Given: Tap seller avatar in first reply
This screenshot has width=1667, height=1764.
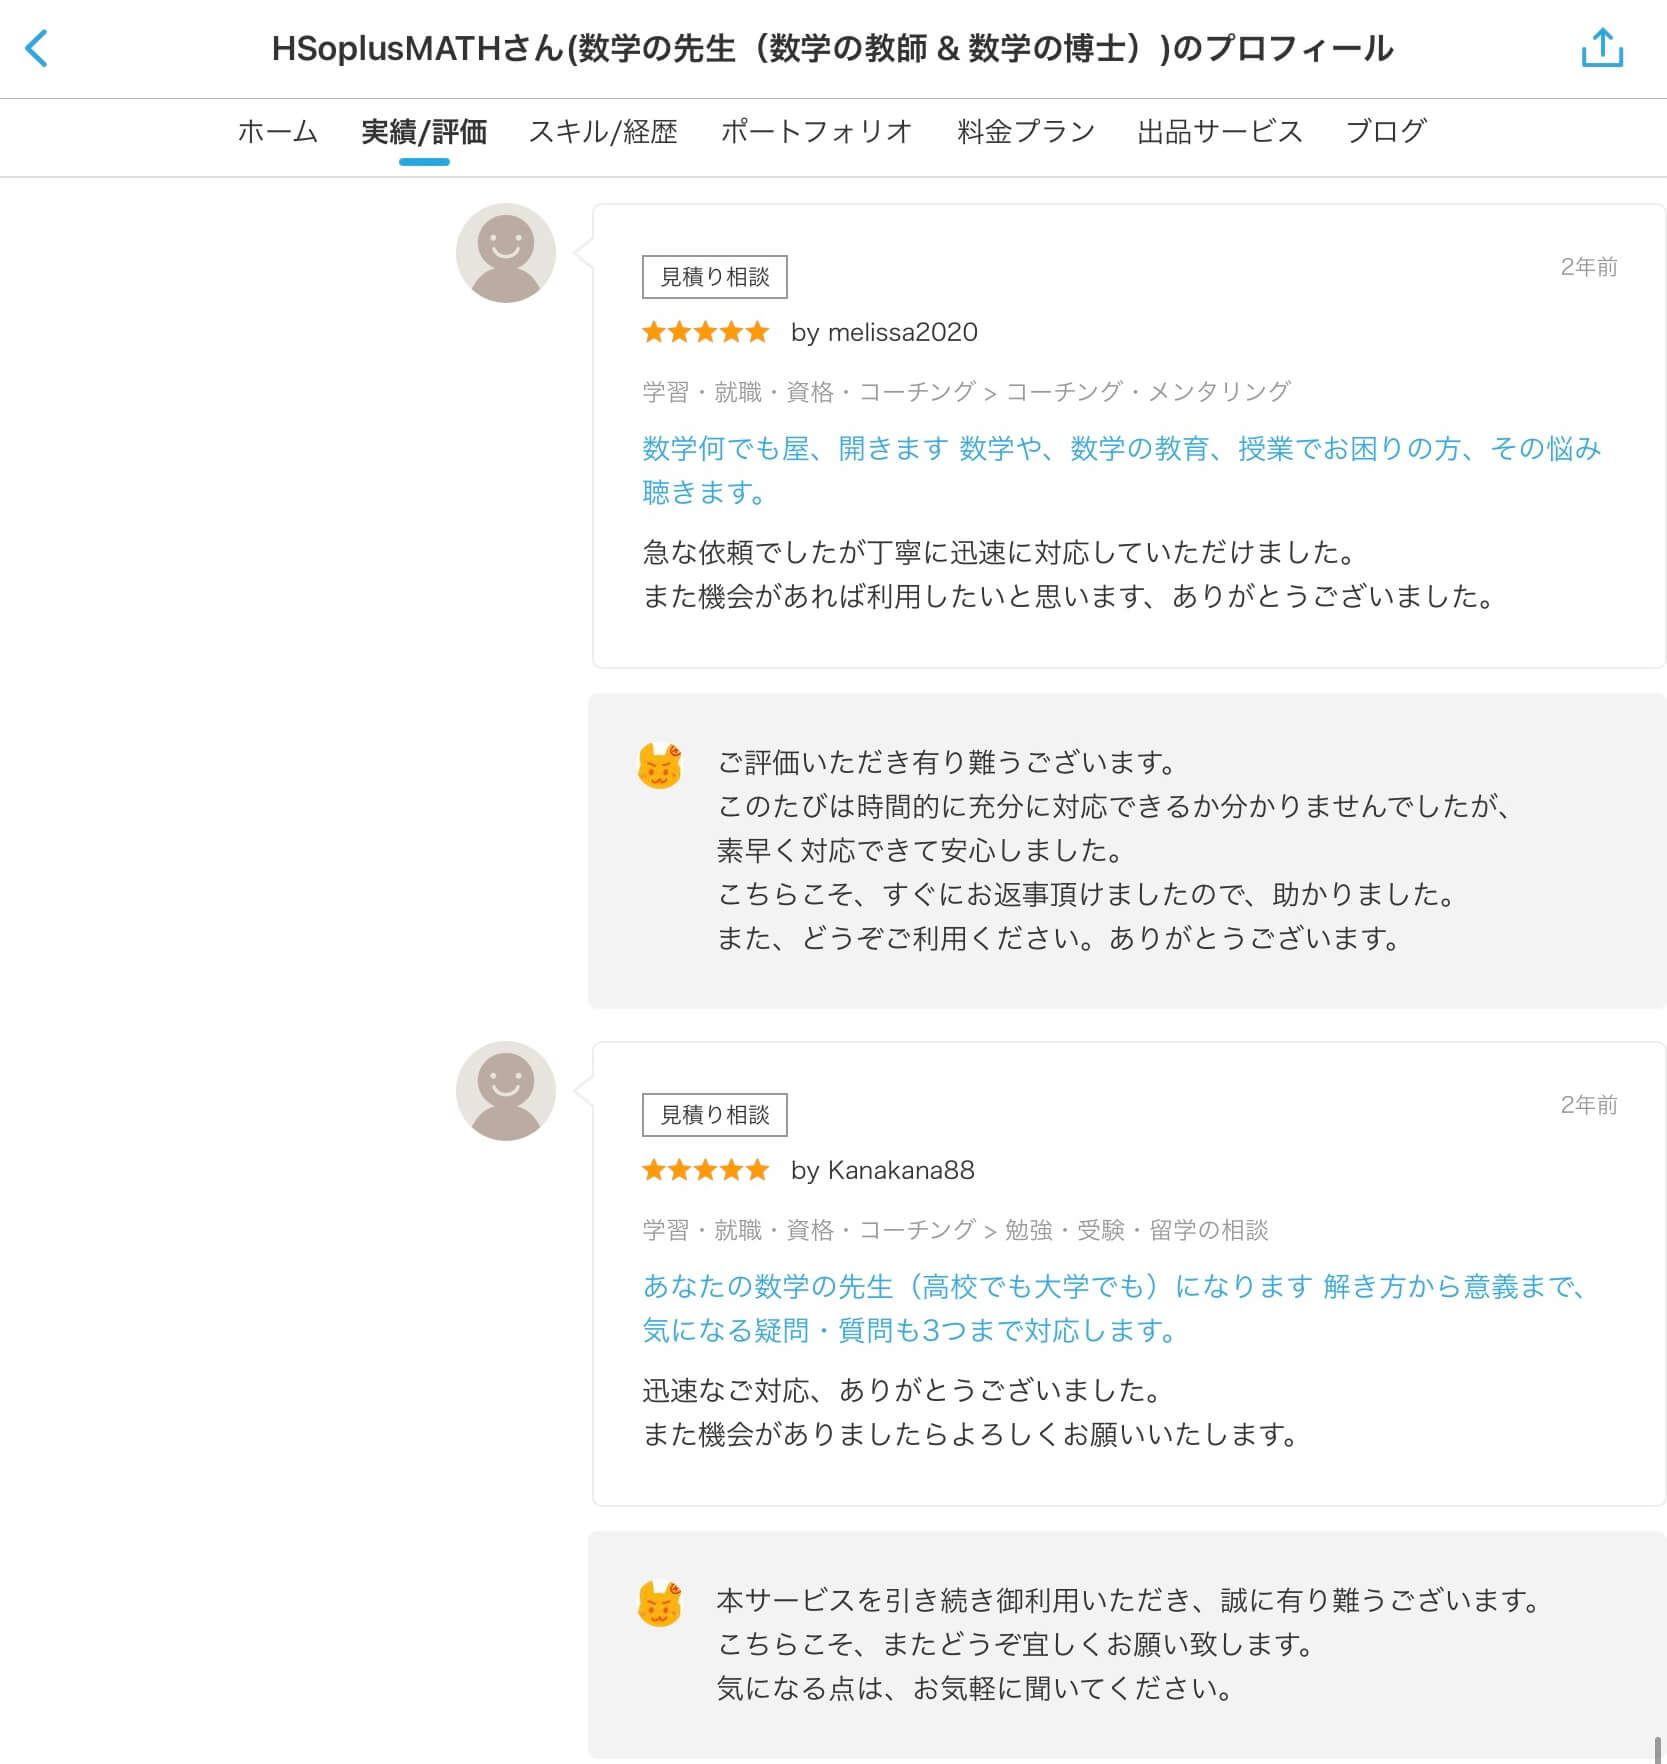Looking at the screenshot, I should pos(660,766).
